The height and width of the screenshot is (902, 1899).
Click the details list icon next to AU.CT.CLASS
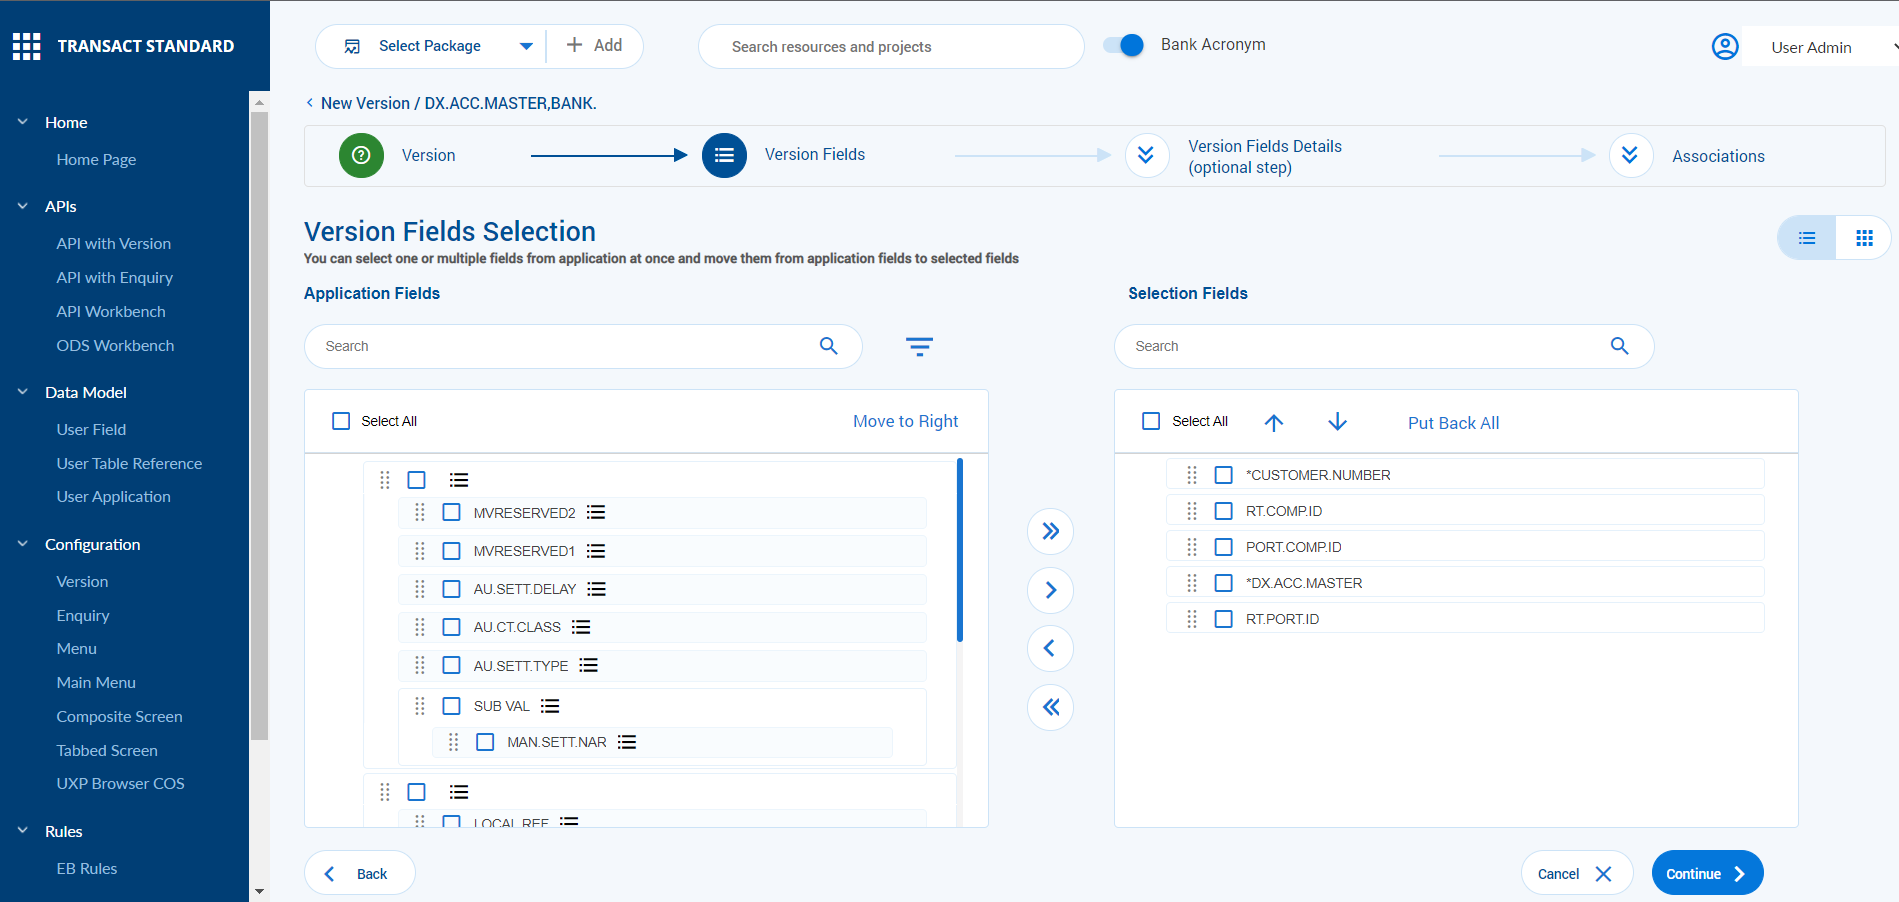click(581, 627)
